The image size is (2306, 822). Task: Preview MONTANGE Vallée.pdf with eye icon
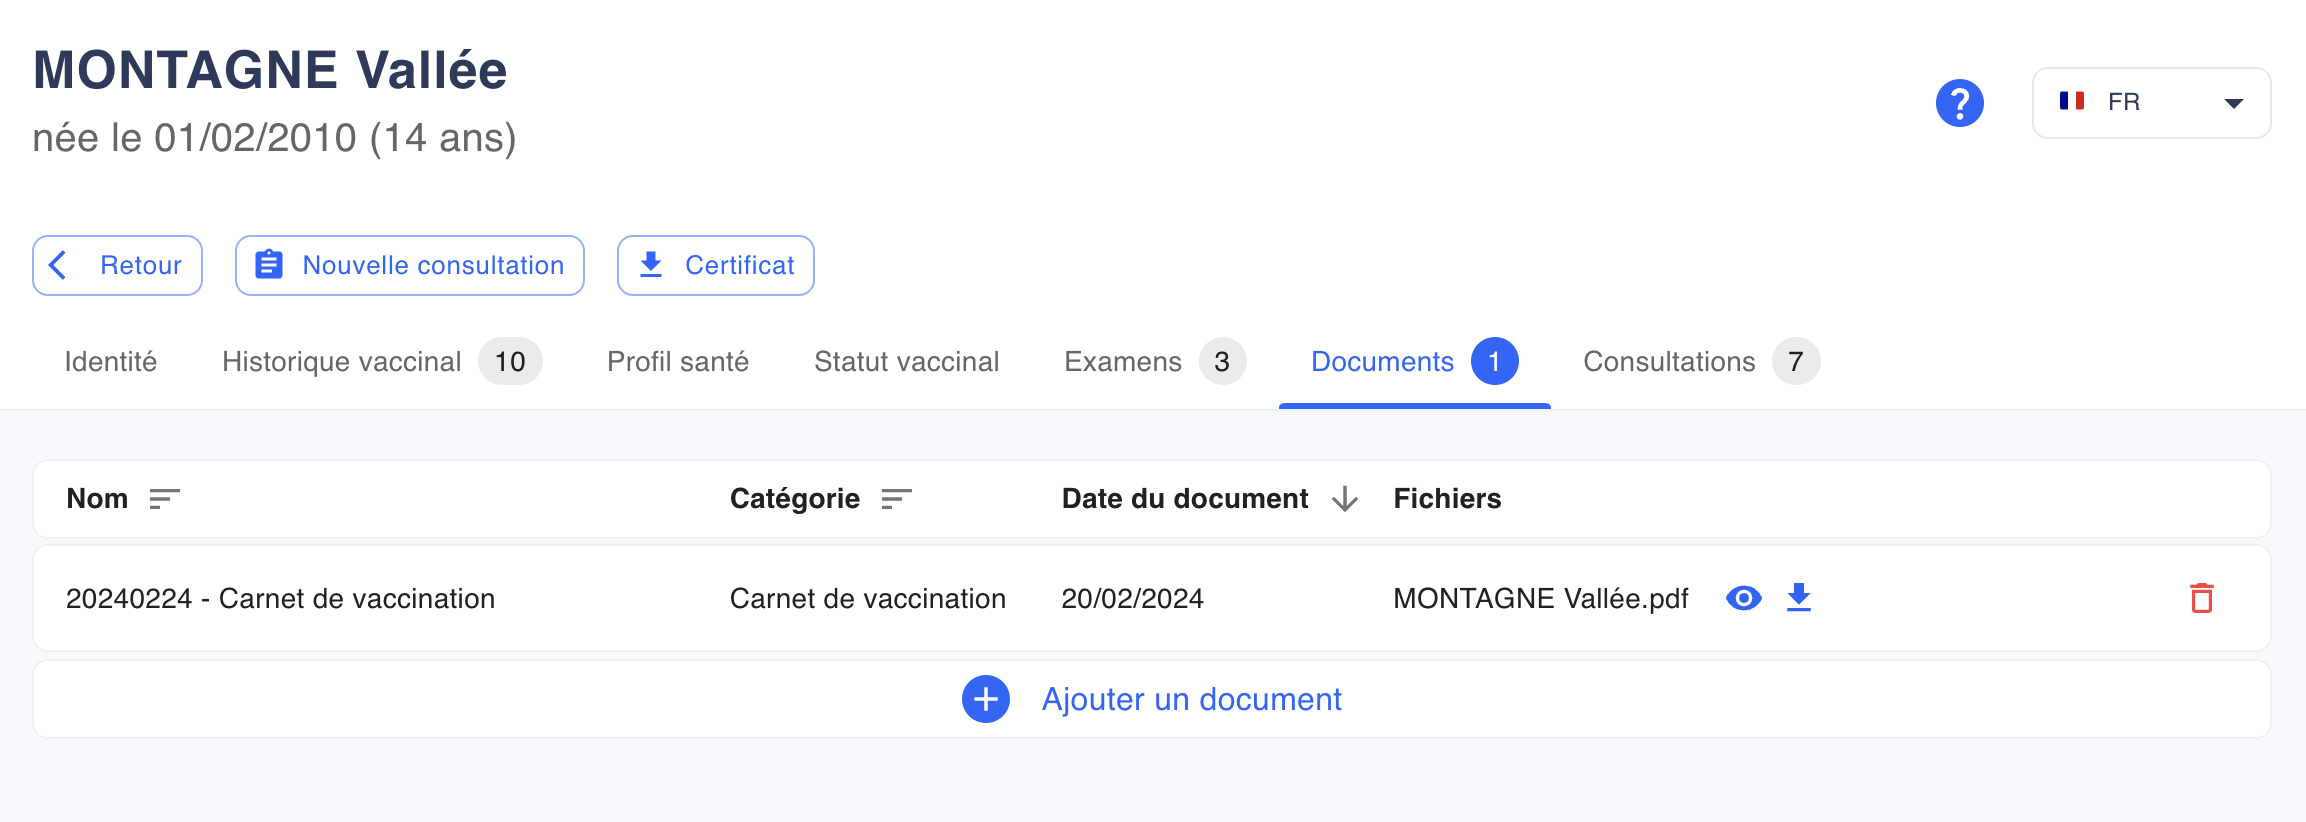coord(1743,598)
